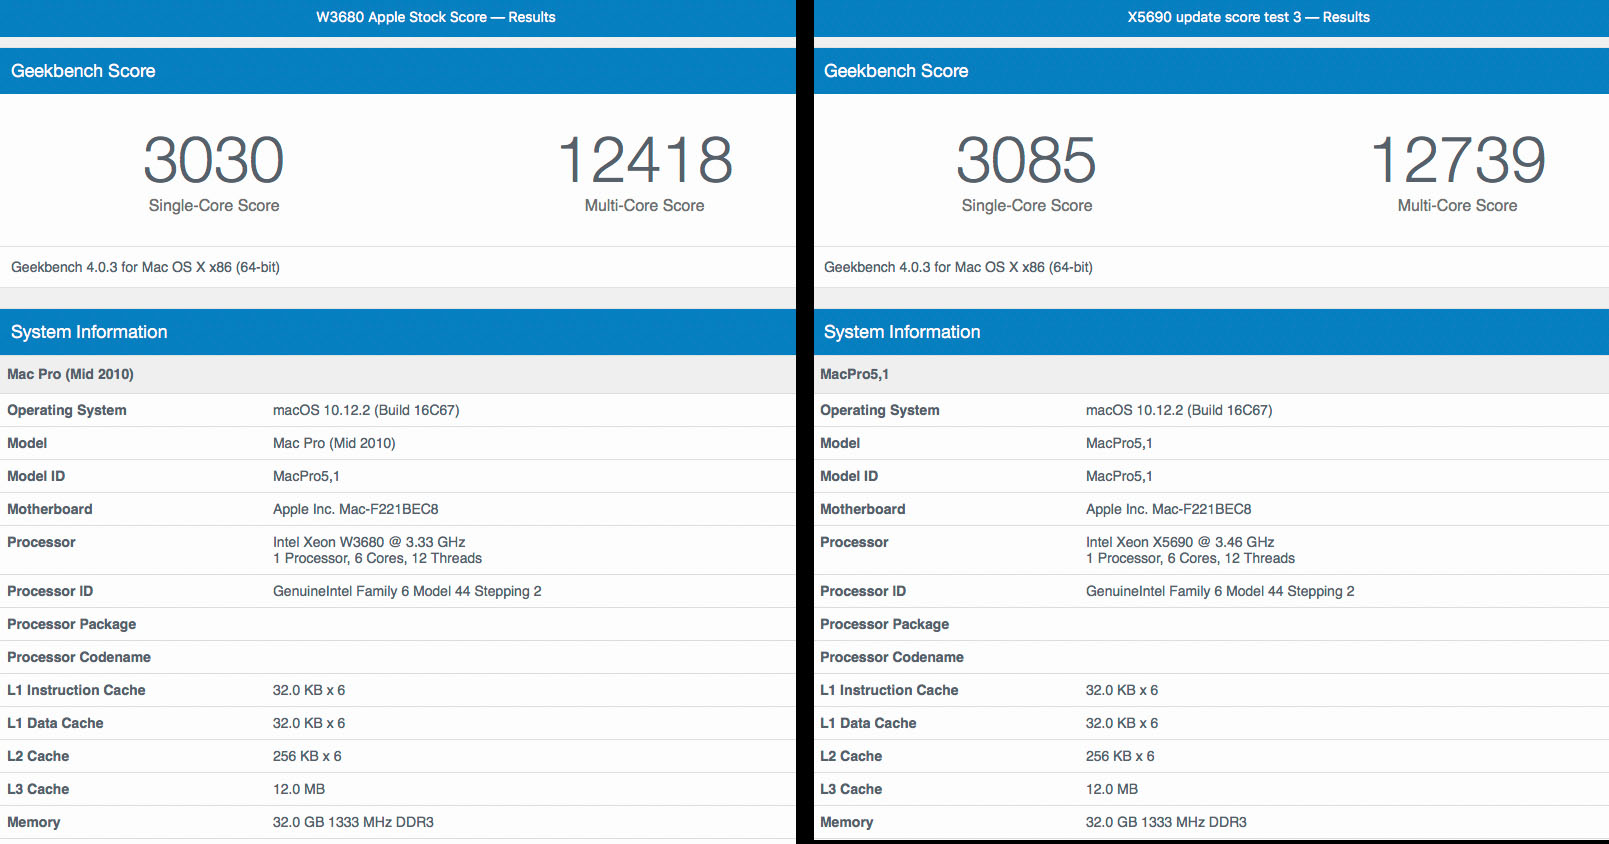The image size is (1609, 844).
Task: Click left panel Operating System label
Action: pos(67,410)
